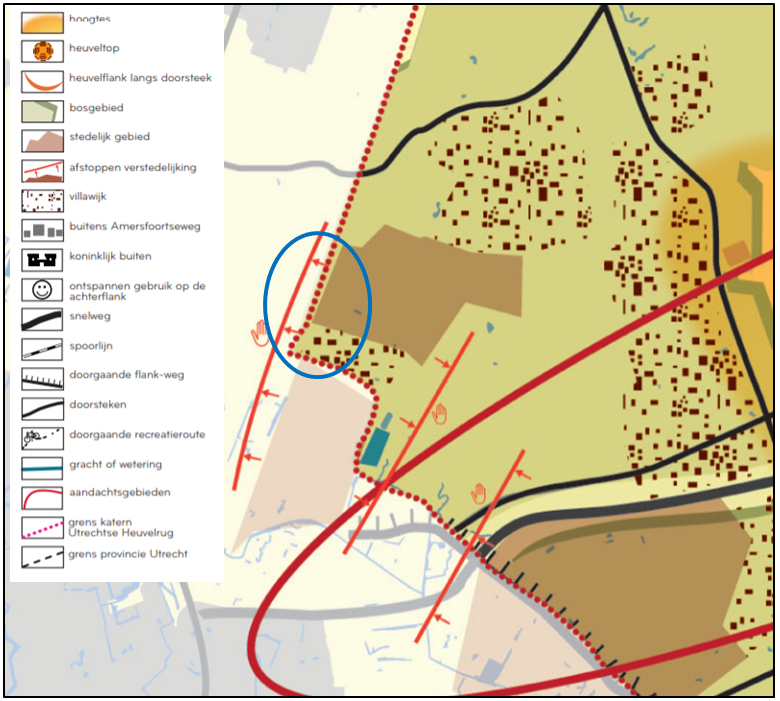The height and width of the screenshot is (701, 780).
Task: Click the 'koninklijk buiten' legend label
Action: [x=110, y=256]
